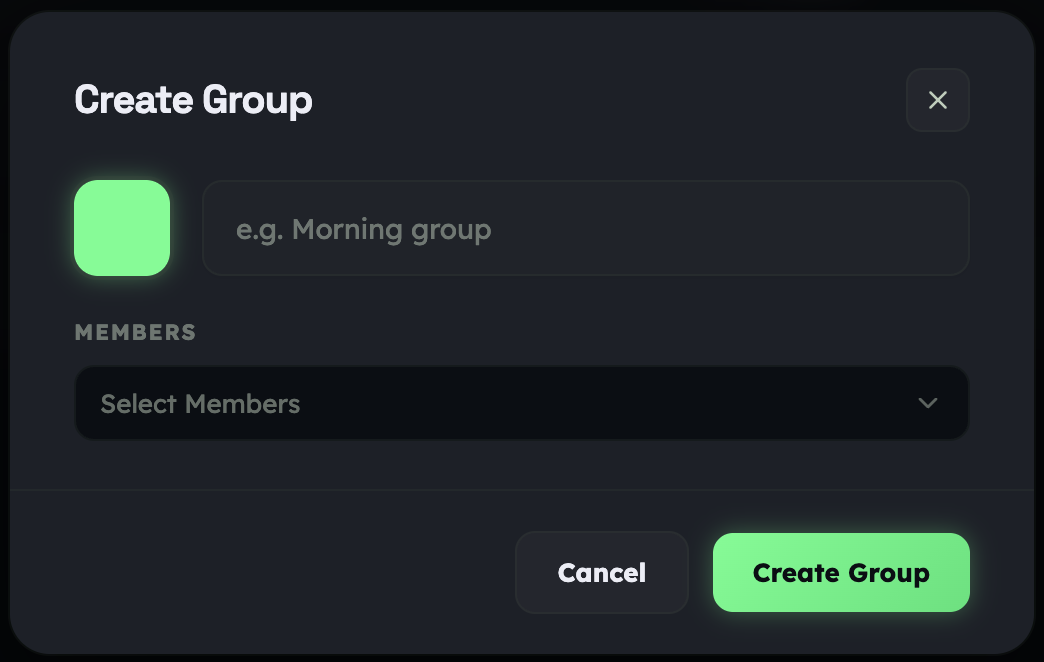The height and width of the screenshot is (662, 1044).
Task: Click the green Create Group button
Action: (841, 572)
